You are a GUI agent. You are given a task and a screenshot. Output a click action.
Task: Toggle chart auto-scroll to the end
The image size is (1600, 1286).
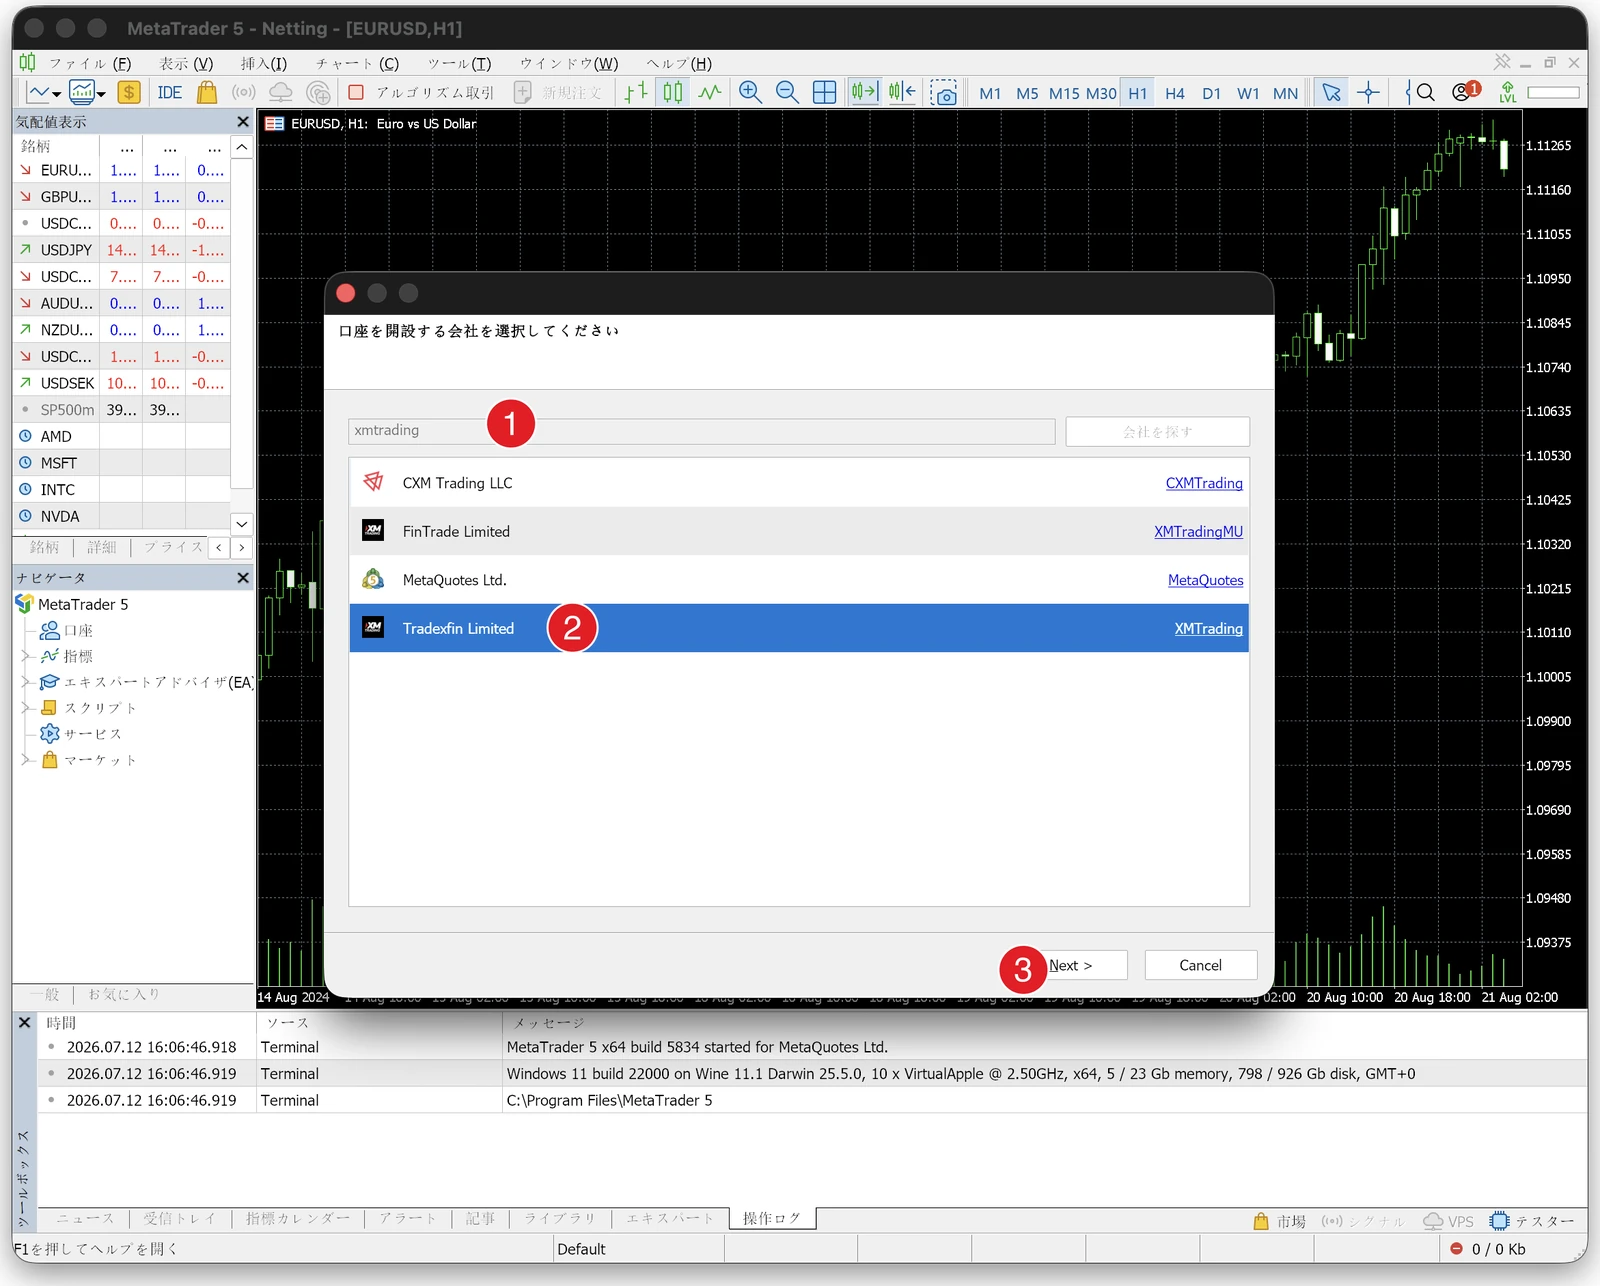[864, 93]
